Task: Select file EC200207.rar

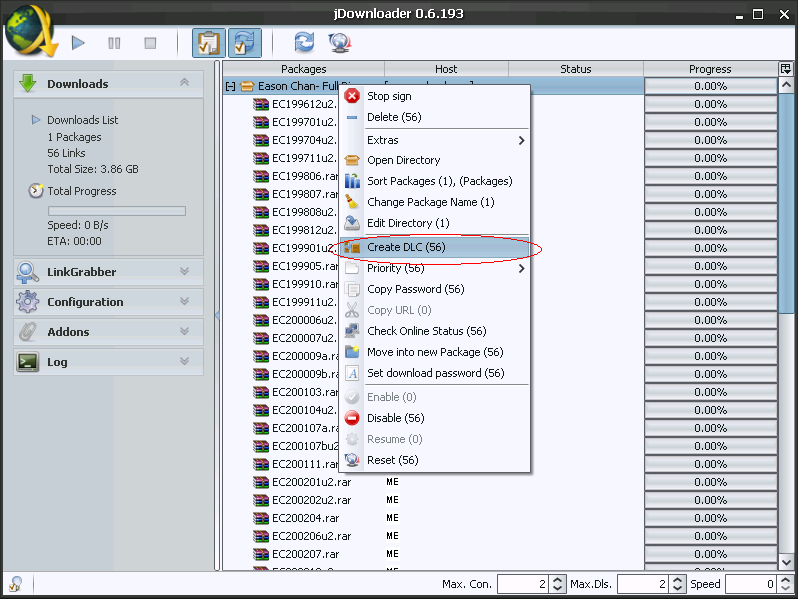Action: click(x=305, y=554)
